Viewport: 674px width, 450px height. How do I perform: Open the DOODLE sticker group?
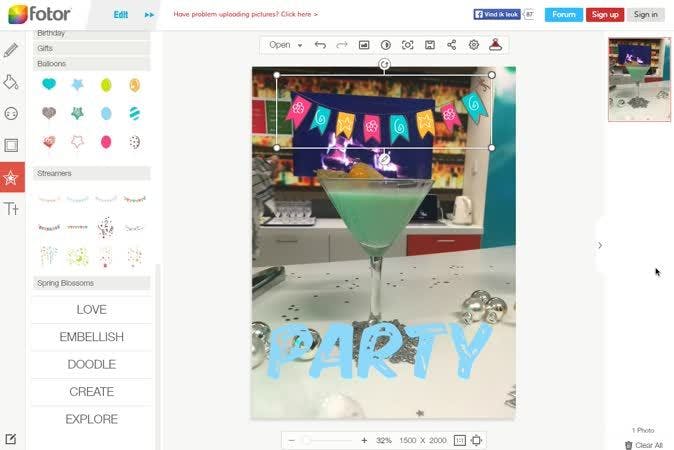click(x=92, y=364)
